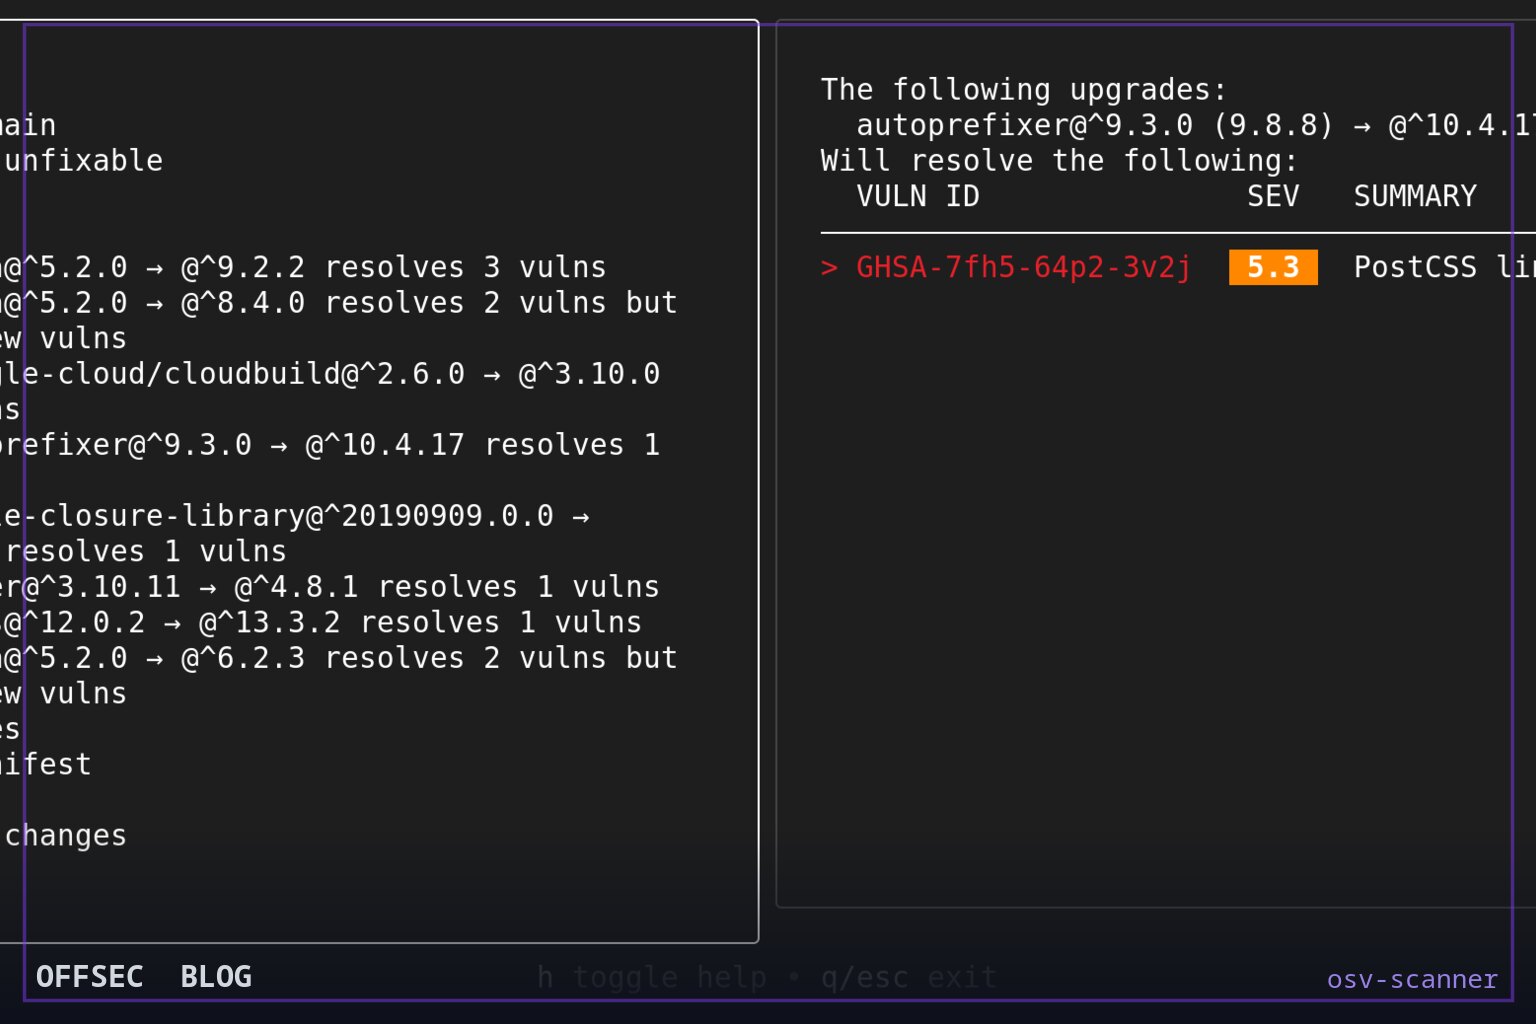Select the @^6.2.3 resolves 2 vulns row
1536x1024 pixels.
(x=339, y=675)
